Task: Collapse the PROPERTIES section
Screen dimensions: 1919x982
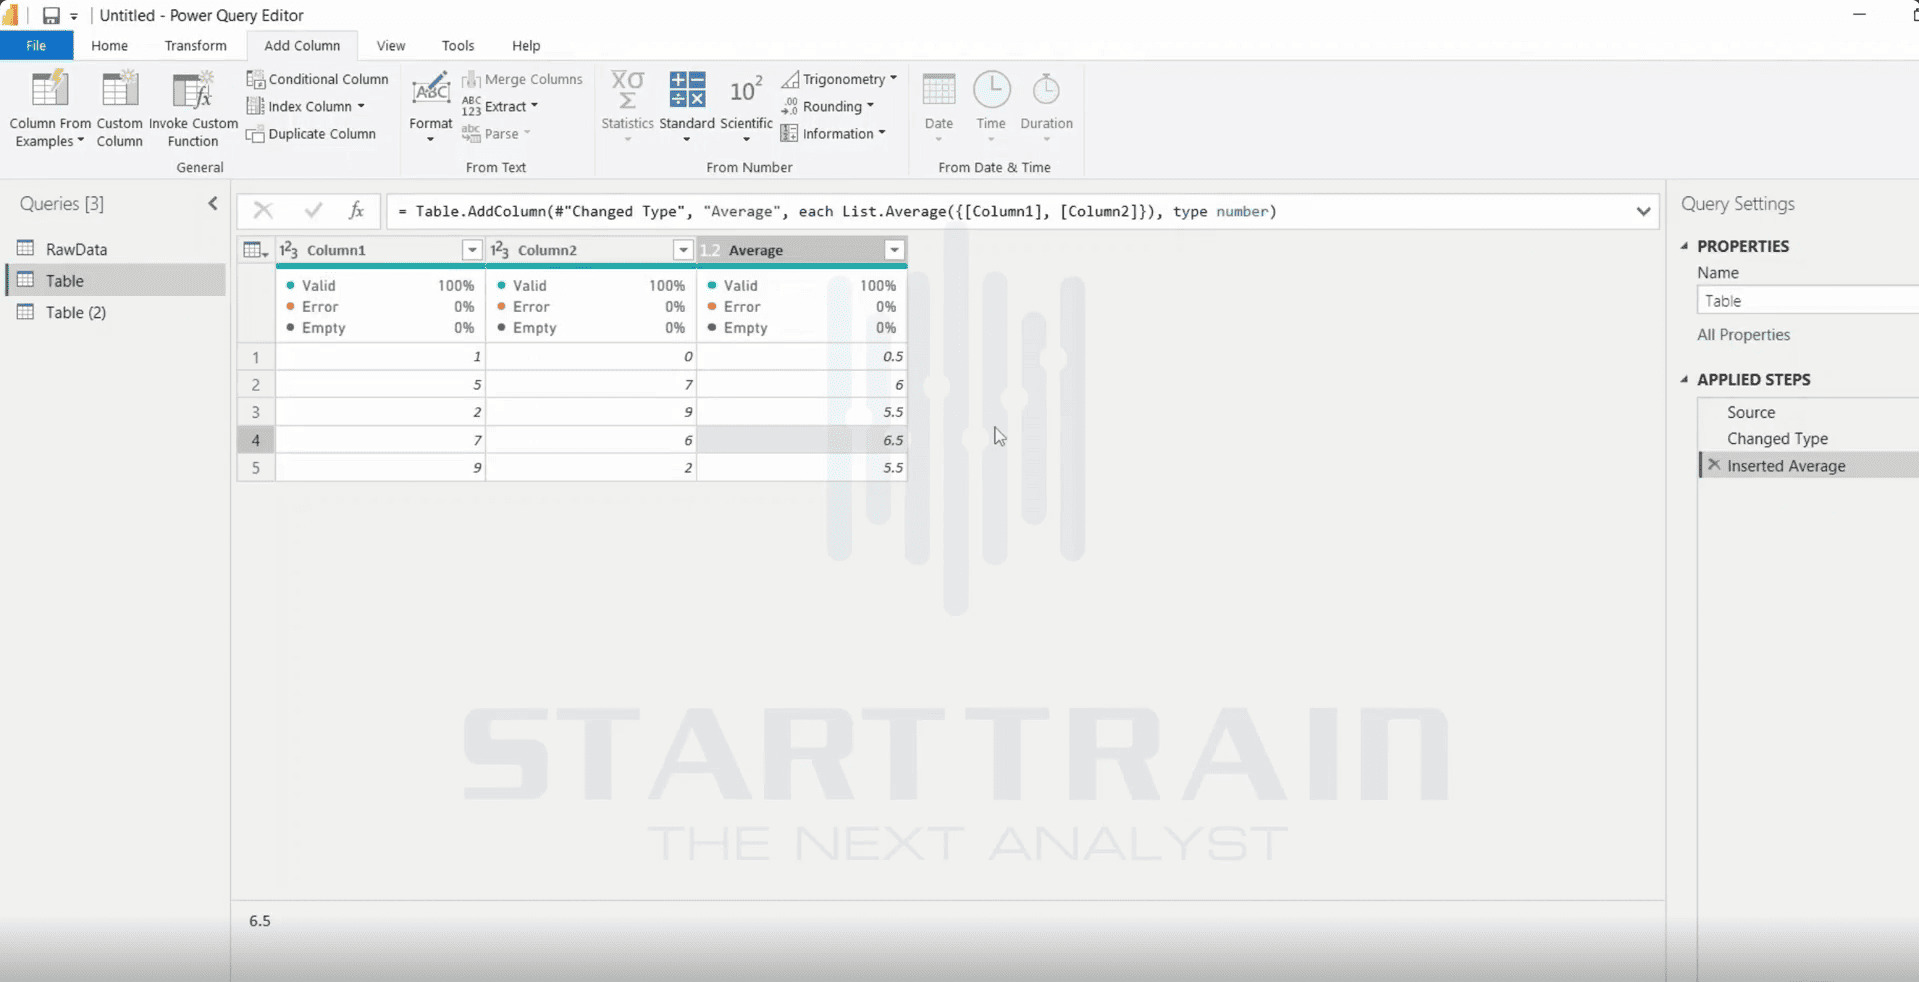Action: pyautogui.click(x=1685, y=246)
